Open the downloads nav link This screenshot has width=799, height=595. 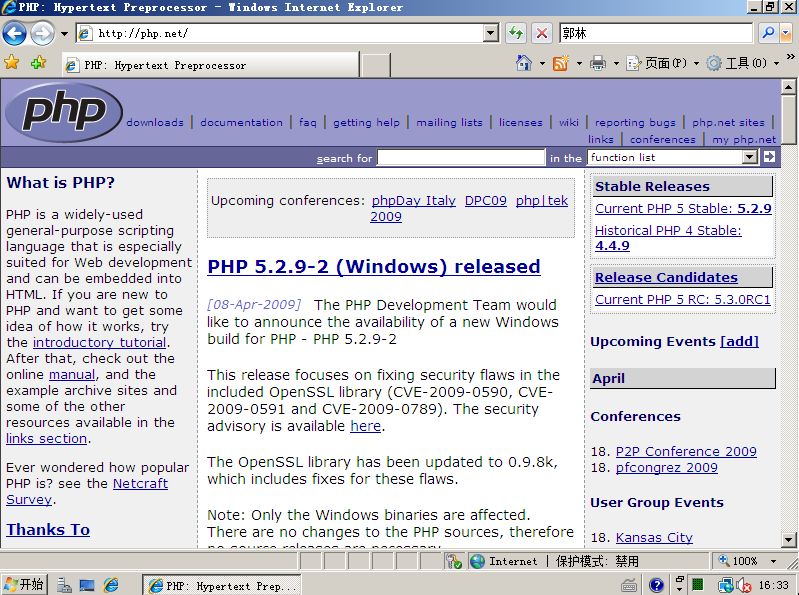click(155, 122)
